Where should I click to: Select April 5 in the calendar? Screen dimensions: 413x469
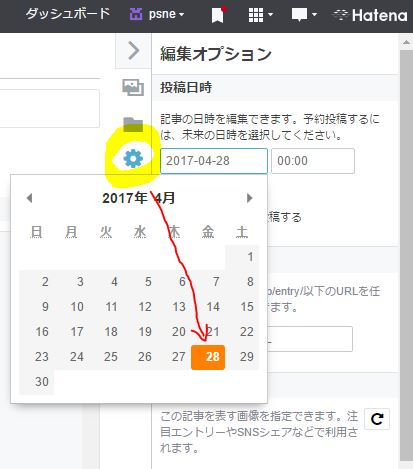[x=140, y=282]
